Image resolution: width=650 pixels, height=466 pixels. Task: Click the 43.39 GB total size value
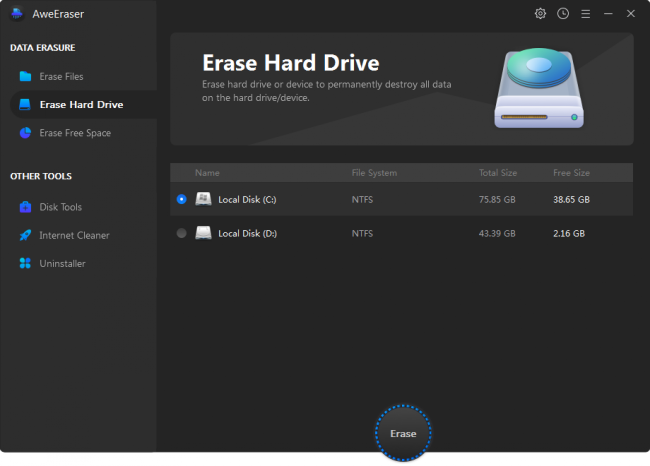pyautogui.click(x=497, y=233)
